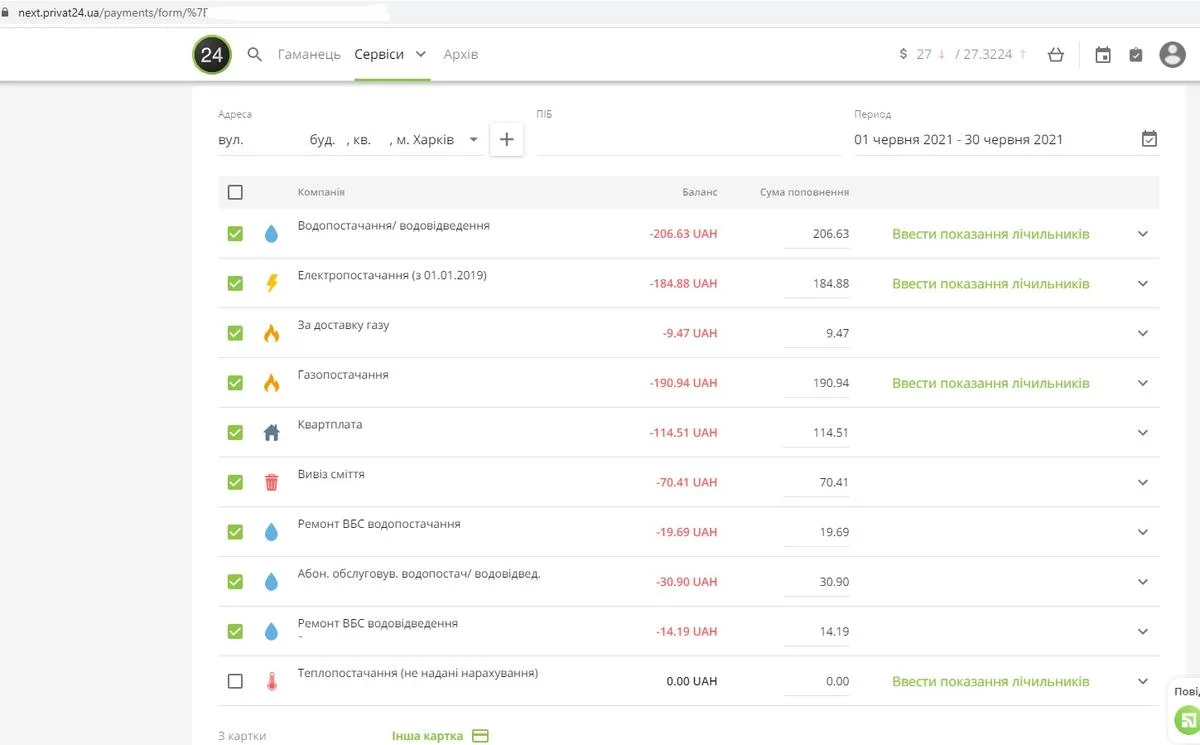Switch to the Архів tab
The height and width of the screenshot is (745, 1200).
click(x=460, y=55)
